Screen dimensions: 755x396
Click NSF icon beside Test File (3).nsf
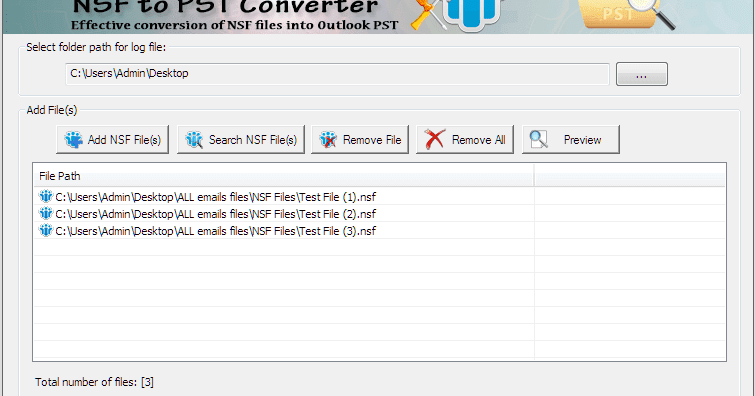[46, 230]
